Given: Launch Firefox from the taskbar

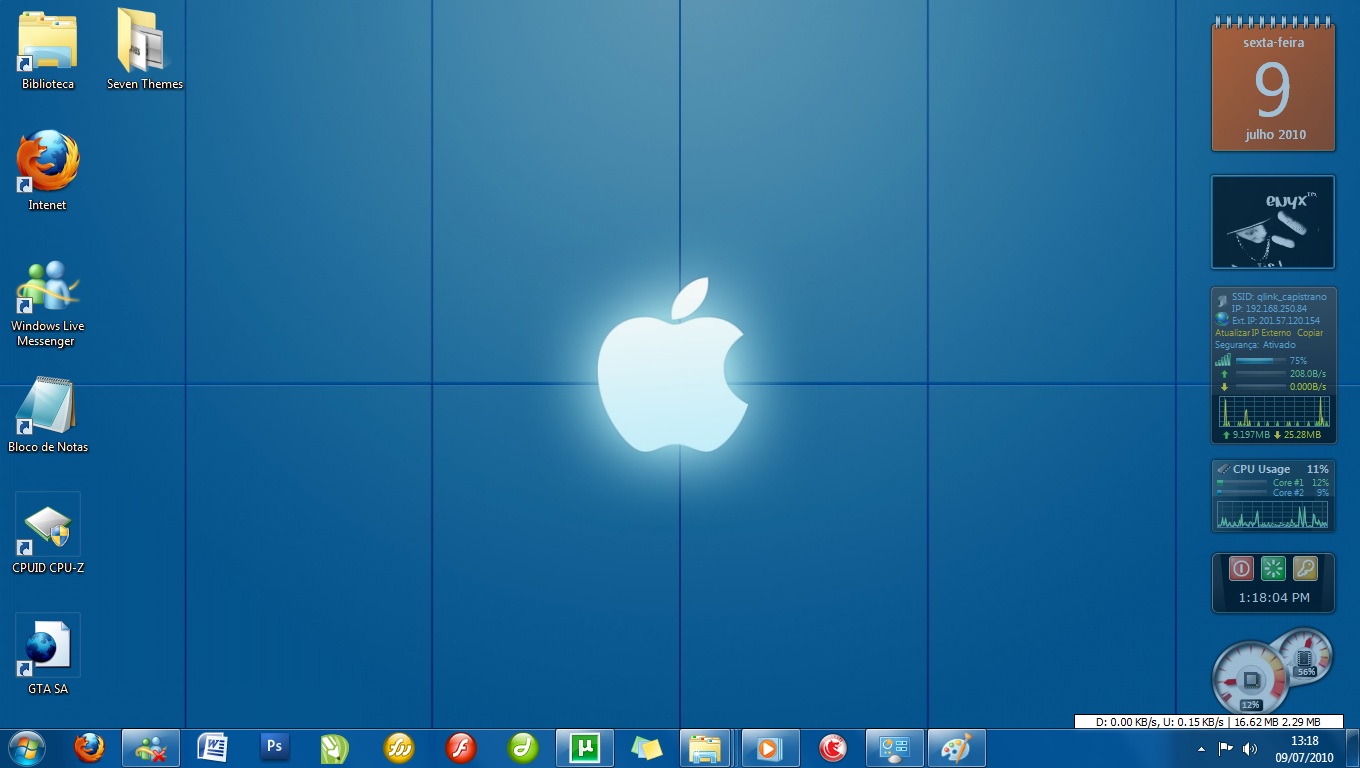Looking at the screenshot, I should (89, 747).
